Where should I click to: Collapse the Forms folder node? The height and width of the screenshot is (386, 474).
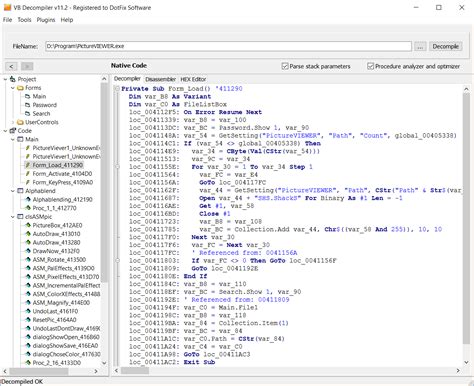[13, 88]
